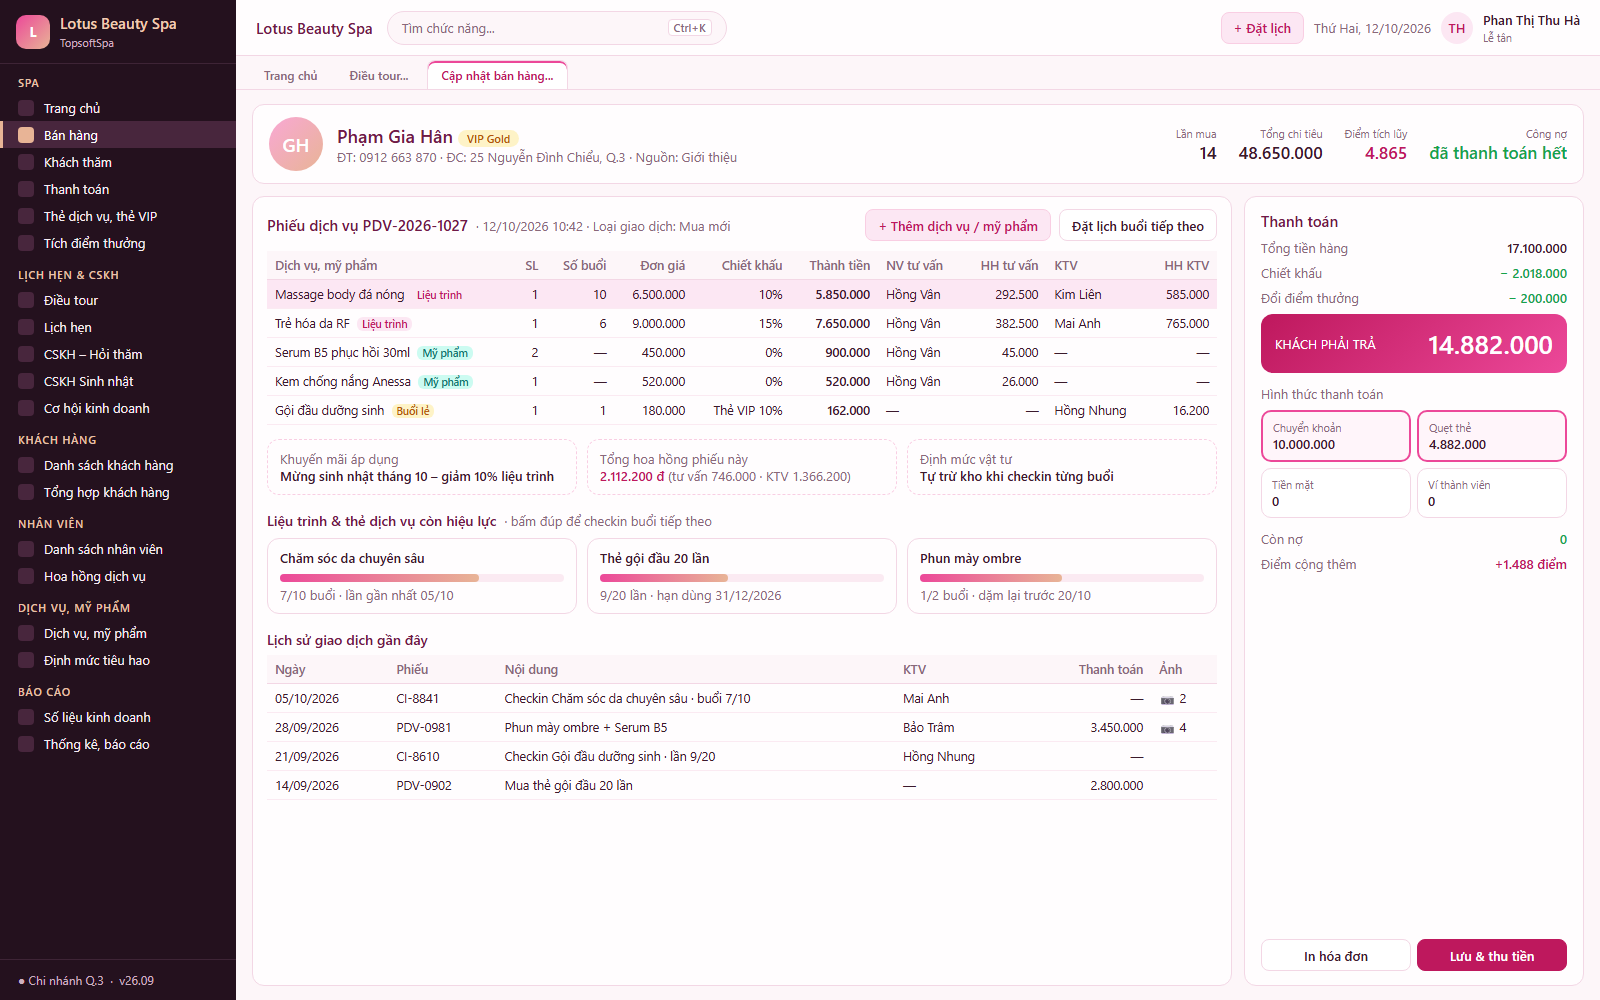
Task: Click the Số liệu kinh doanh icon
Action: click(26, 717)
